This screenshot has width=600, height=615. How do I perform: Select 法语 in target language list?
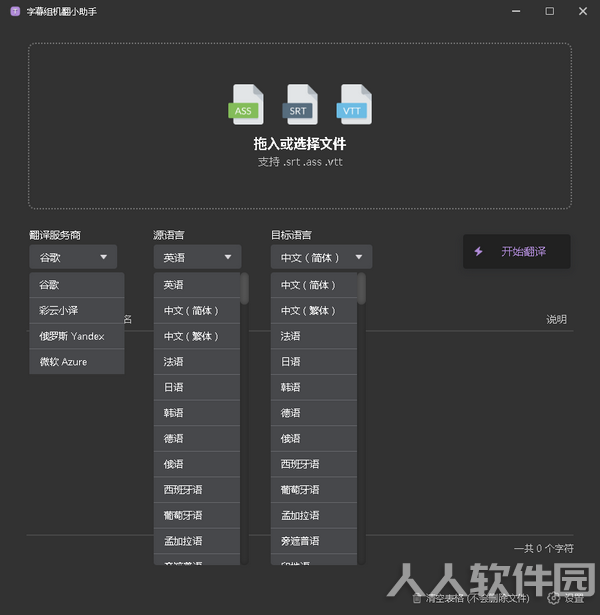tap(314, 336)
